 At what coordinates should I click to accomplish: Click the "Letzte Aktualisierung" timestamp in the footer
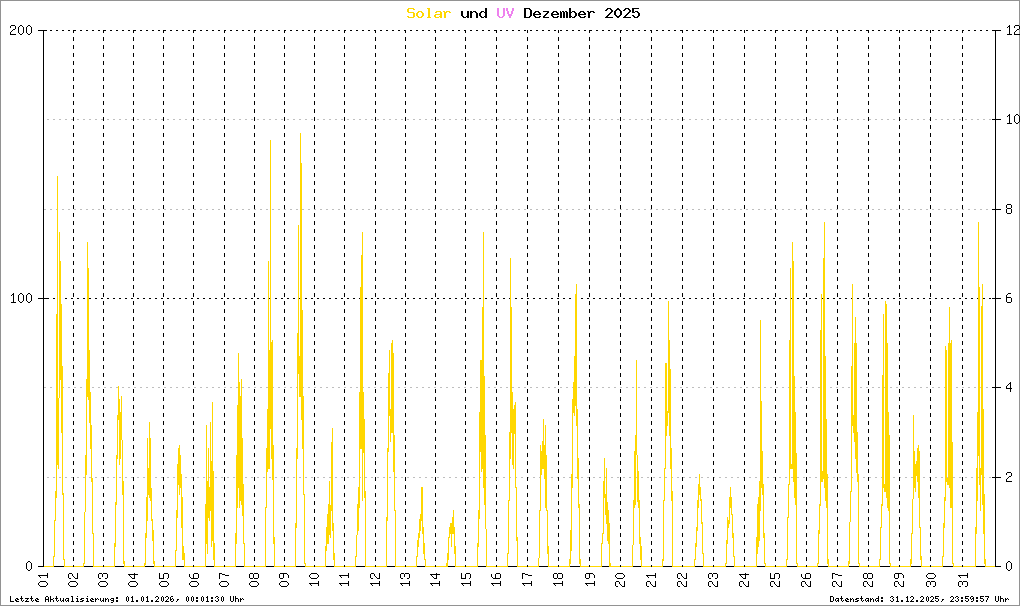(127, 599)
